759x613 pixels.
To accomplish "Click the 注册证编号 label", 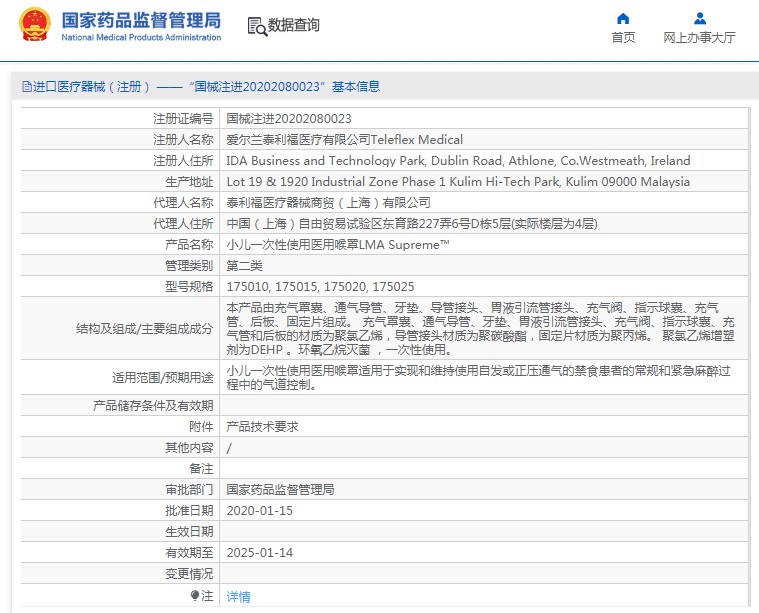I will [183, 119].
